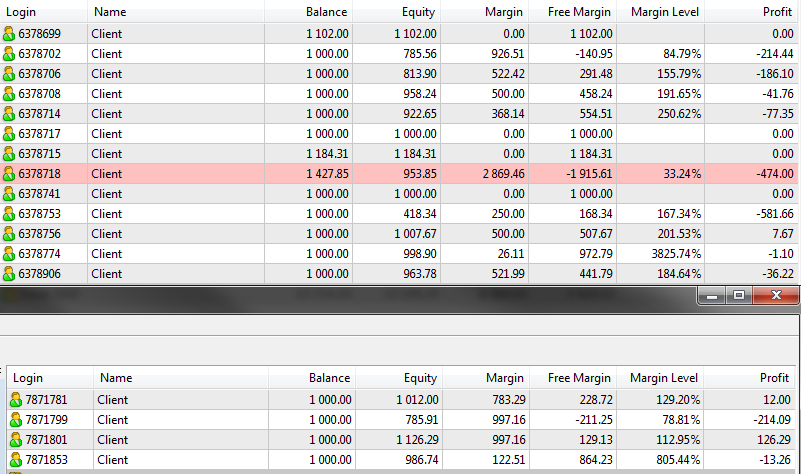The width and height of the screenshot is (801, 474).
Task: Sort lower table by Name column header
Action: tap(181, 378)
